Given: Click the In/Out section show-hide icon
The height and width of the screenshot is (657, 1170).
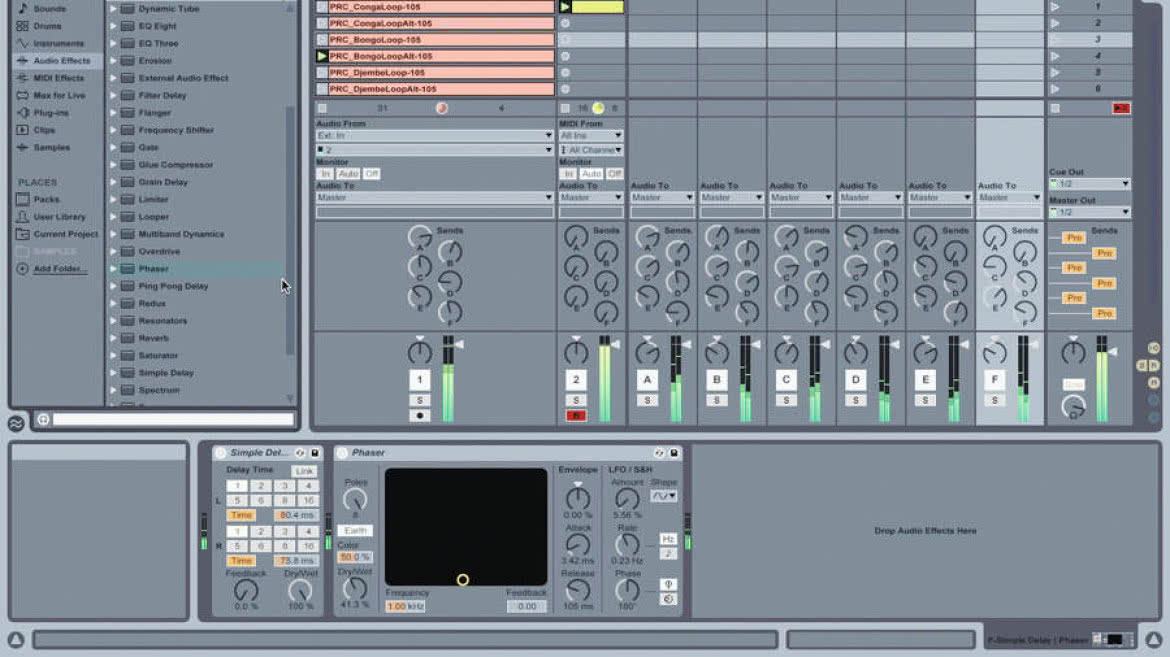Looking at the screenshot, I should click(x=1154, y=349).
